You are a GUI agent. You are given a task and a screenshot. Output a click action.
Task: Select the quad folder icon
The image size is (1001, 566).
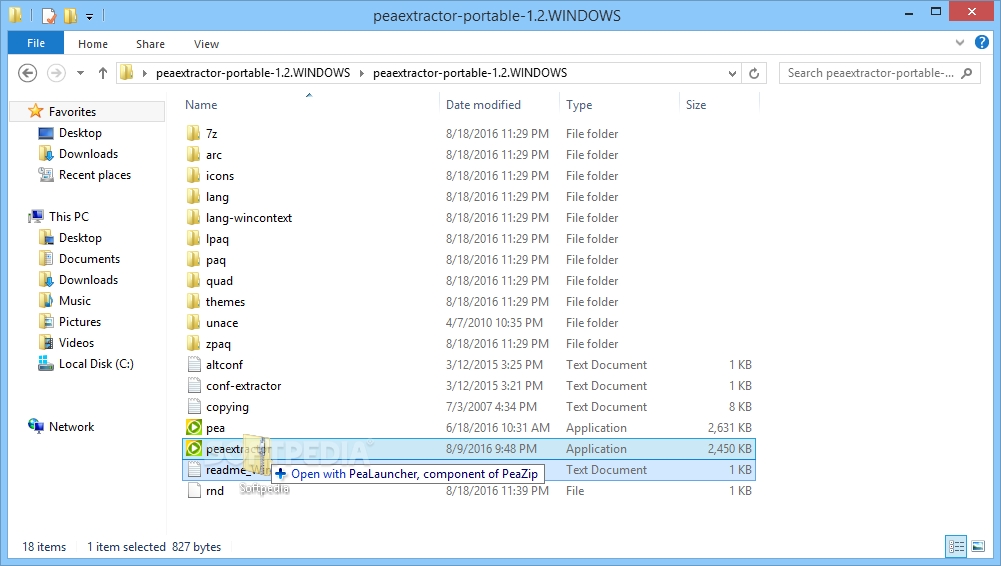point(193,281)
